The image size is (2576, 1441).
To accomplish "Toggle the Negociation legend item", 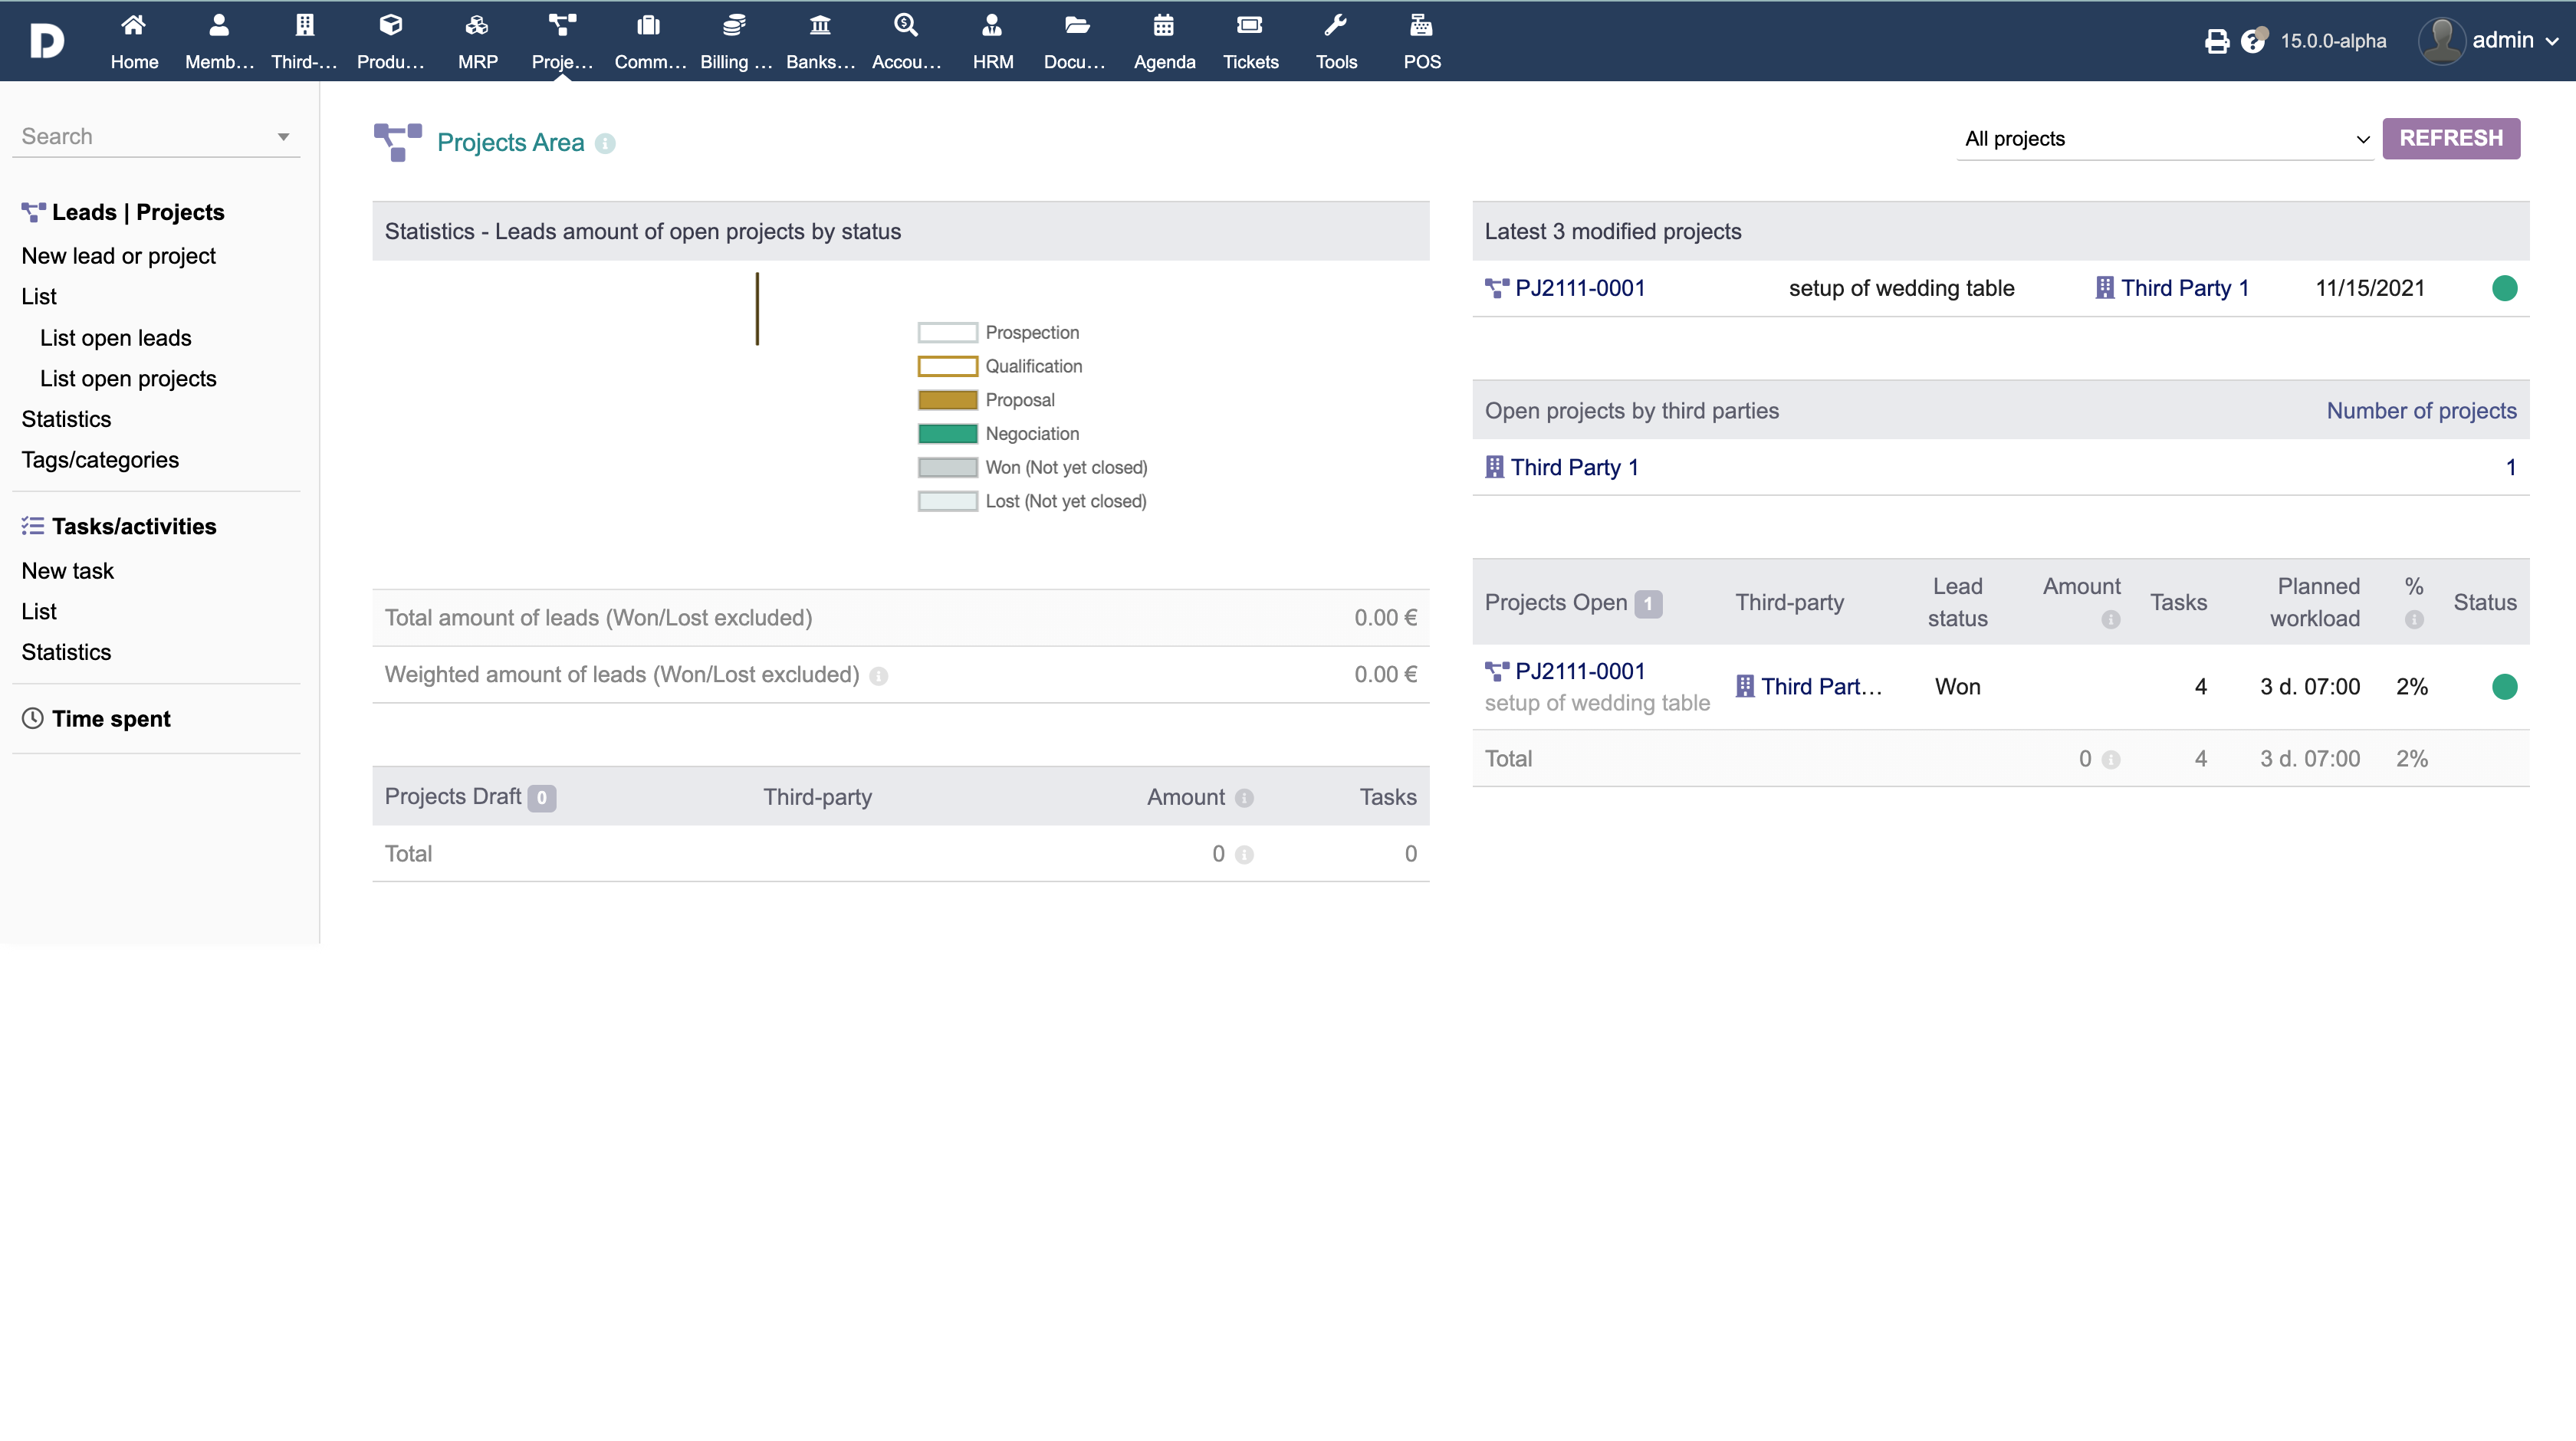I will [1031, 434].
